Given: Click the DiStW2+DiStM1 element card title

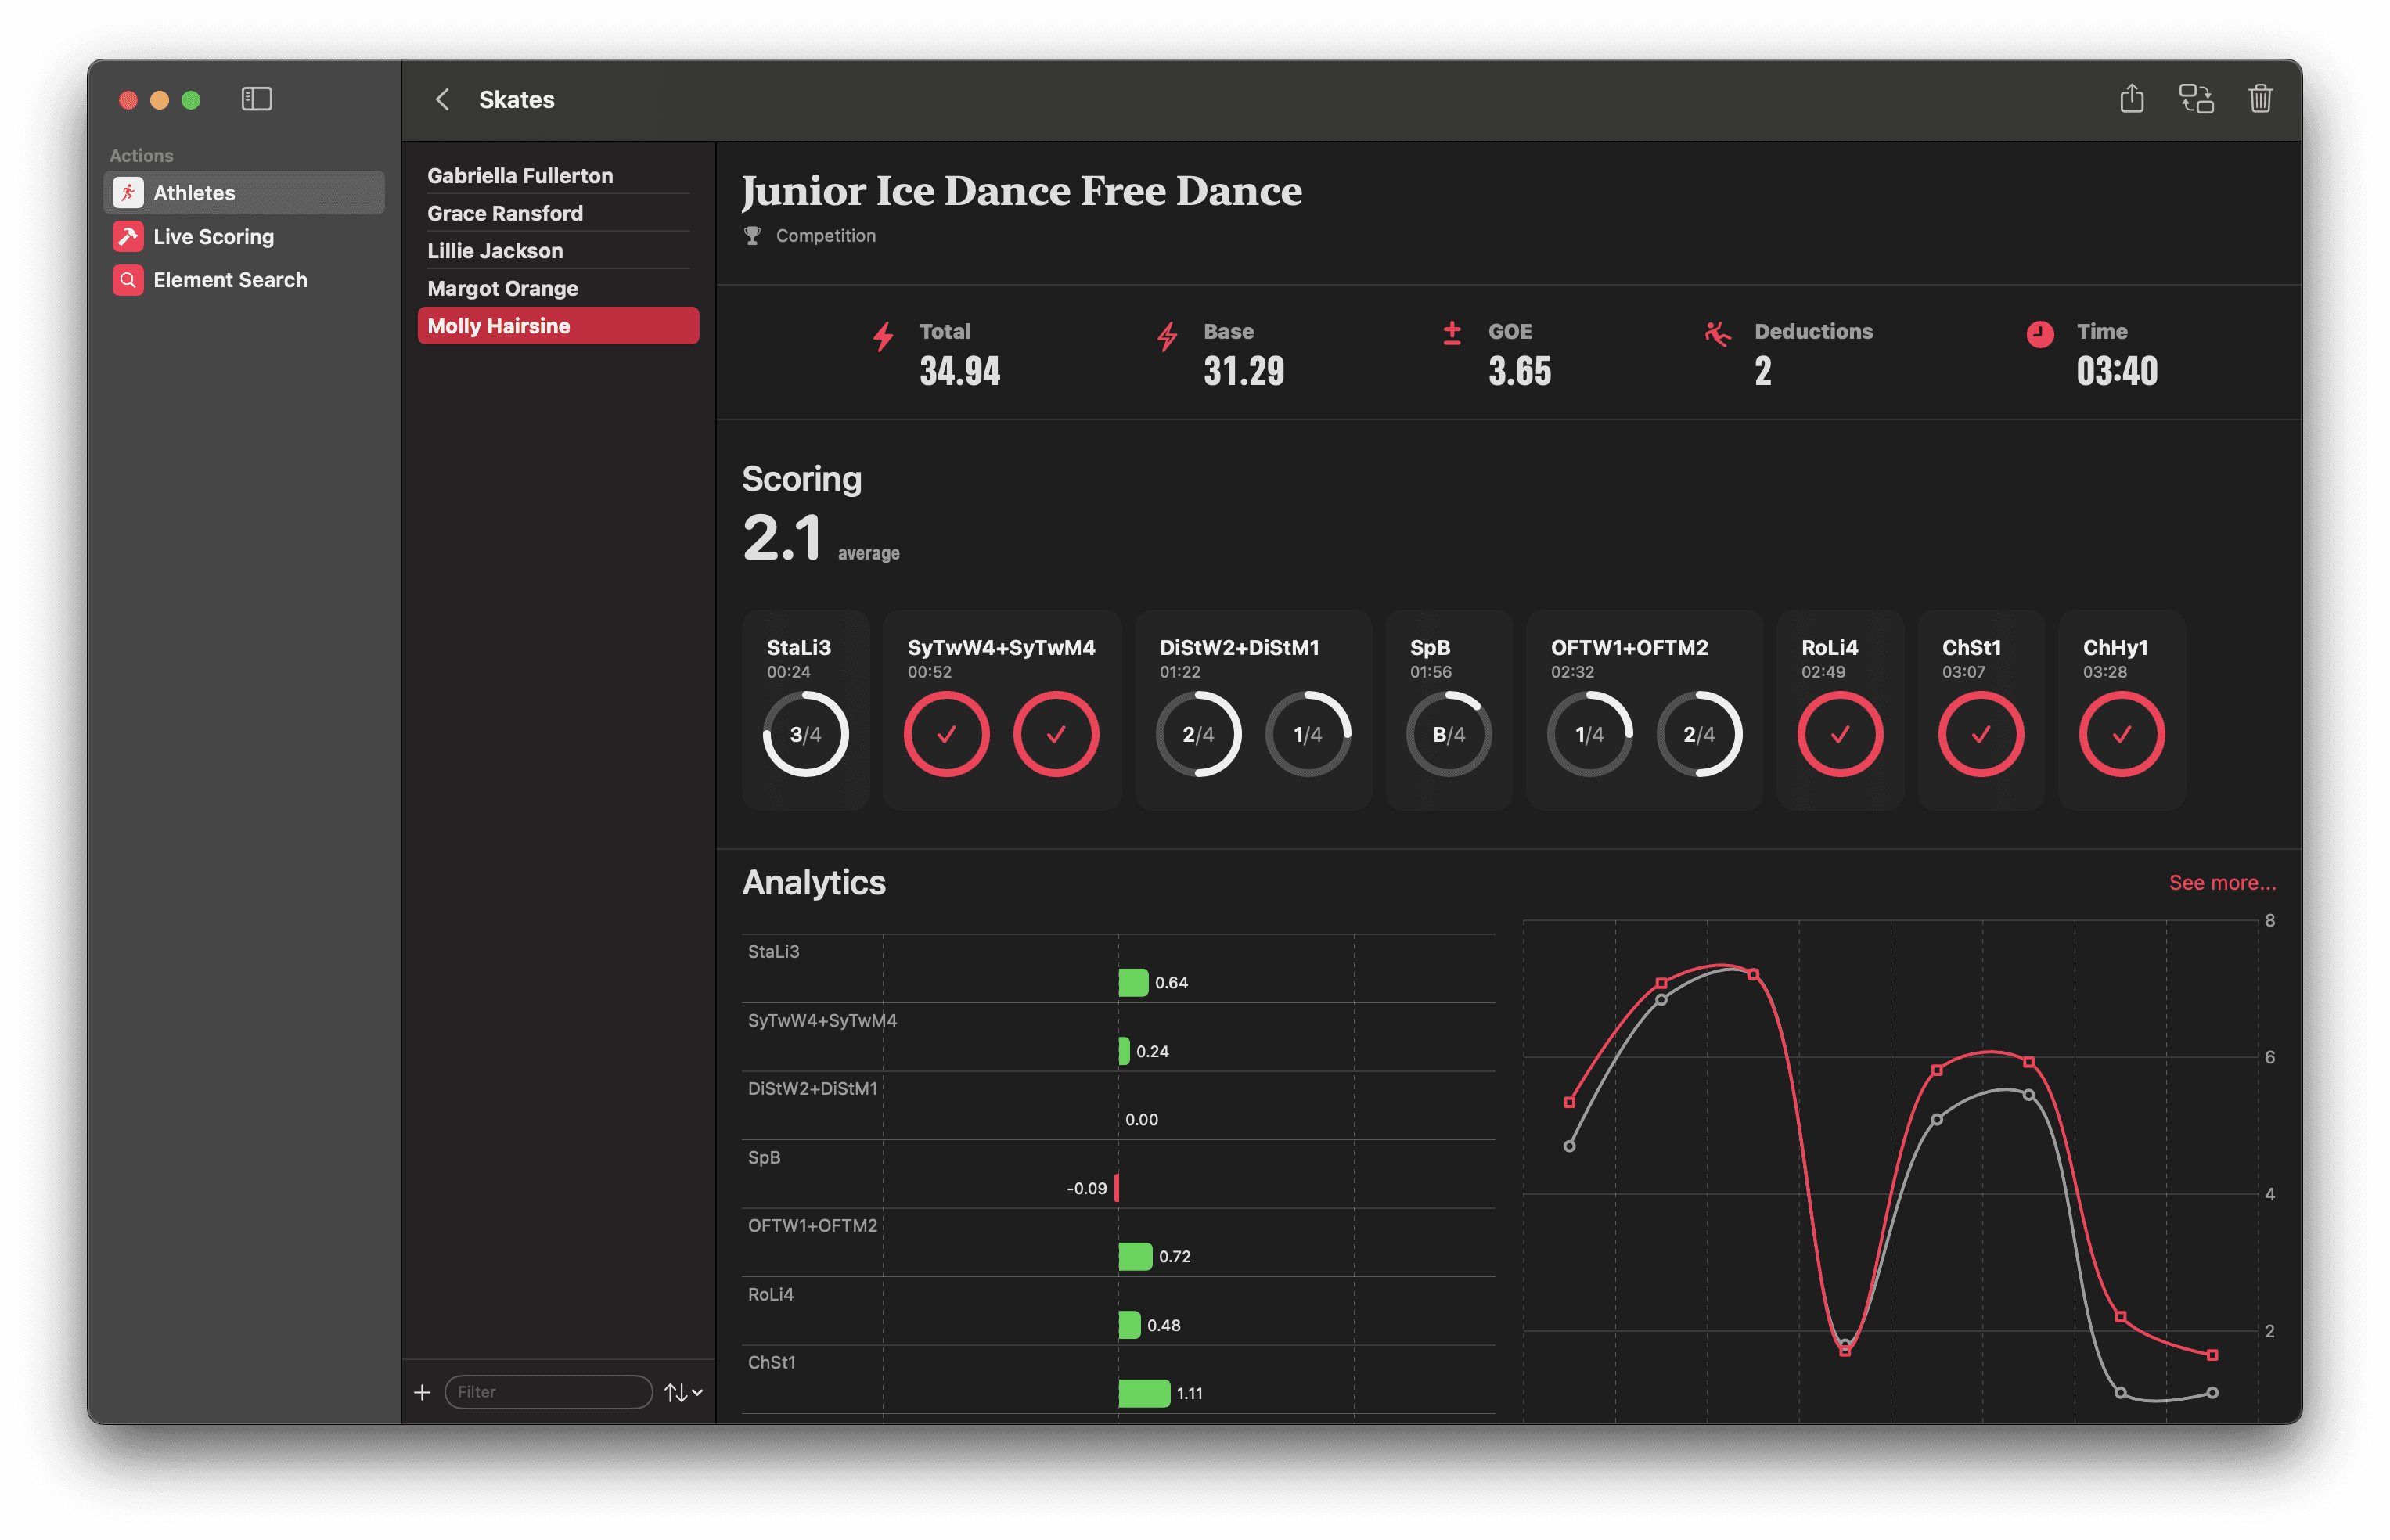Looking at the screenshot, I should [1239, 648].
